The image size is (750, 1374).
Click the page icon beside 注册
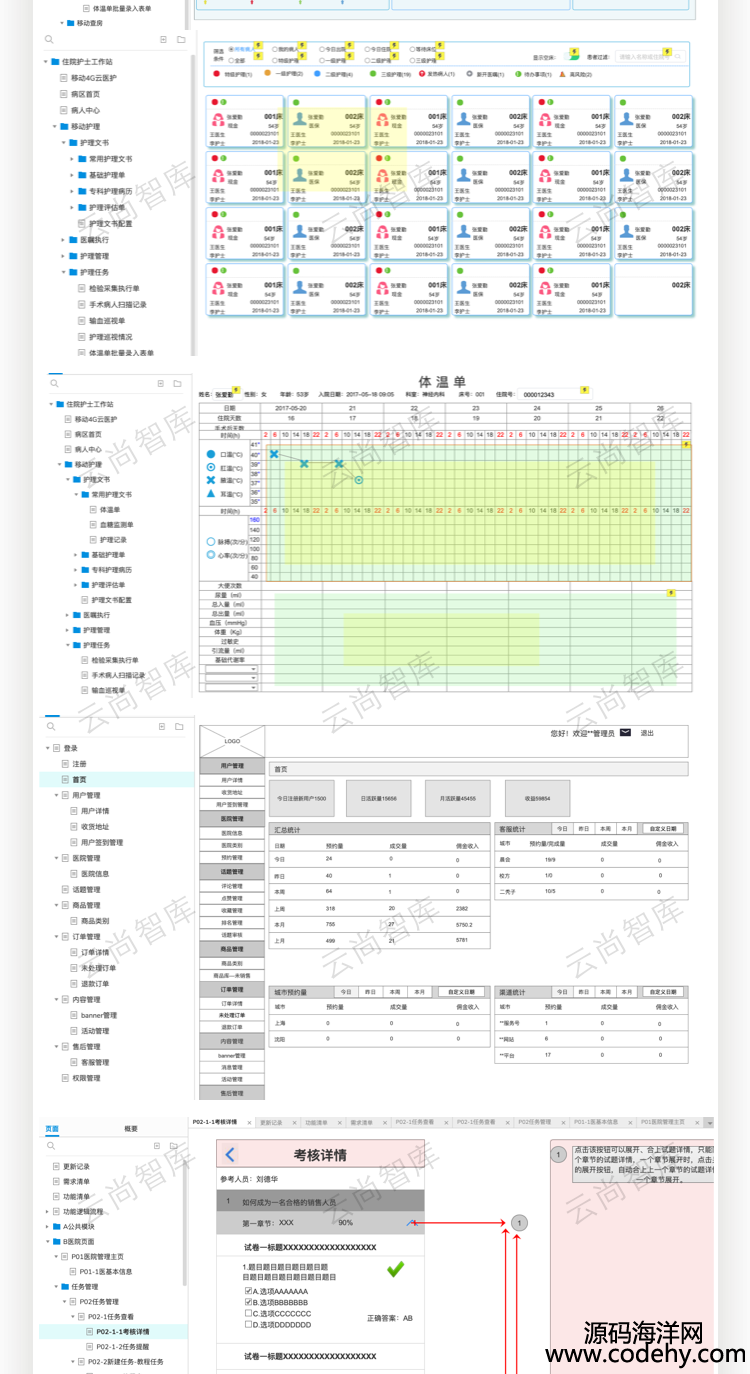click(x=65, y=764)
